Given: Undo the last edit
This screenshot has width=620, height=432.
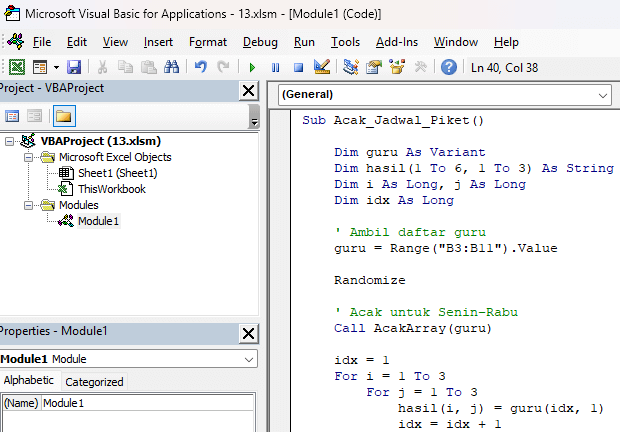Looking at the screenshot, I should tap(200, 67).
